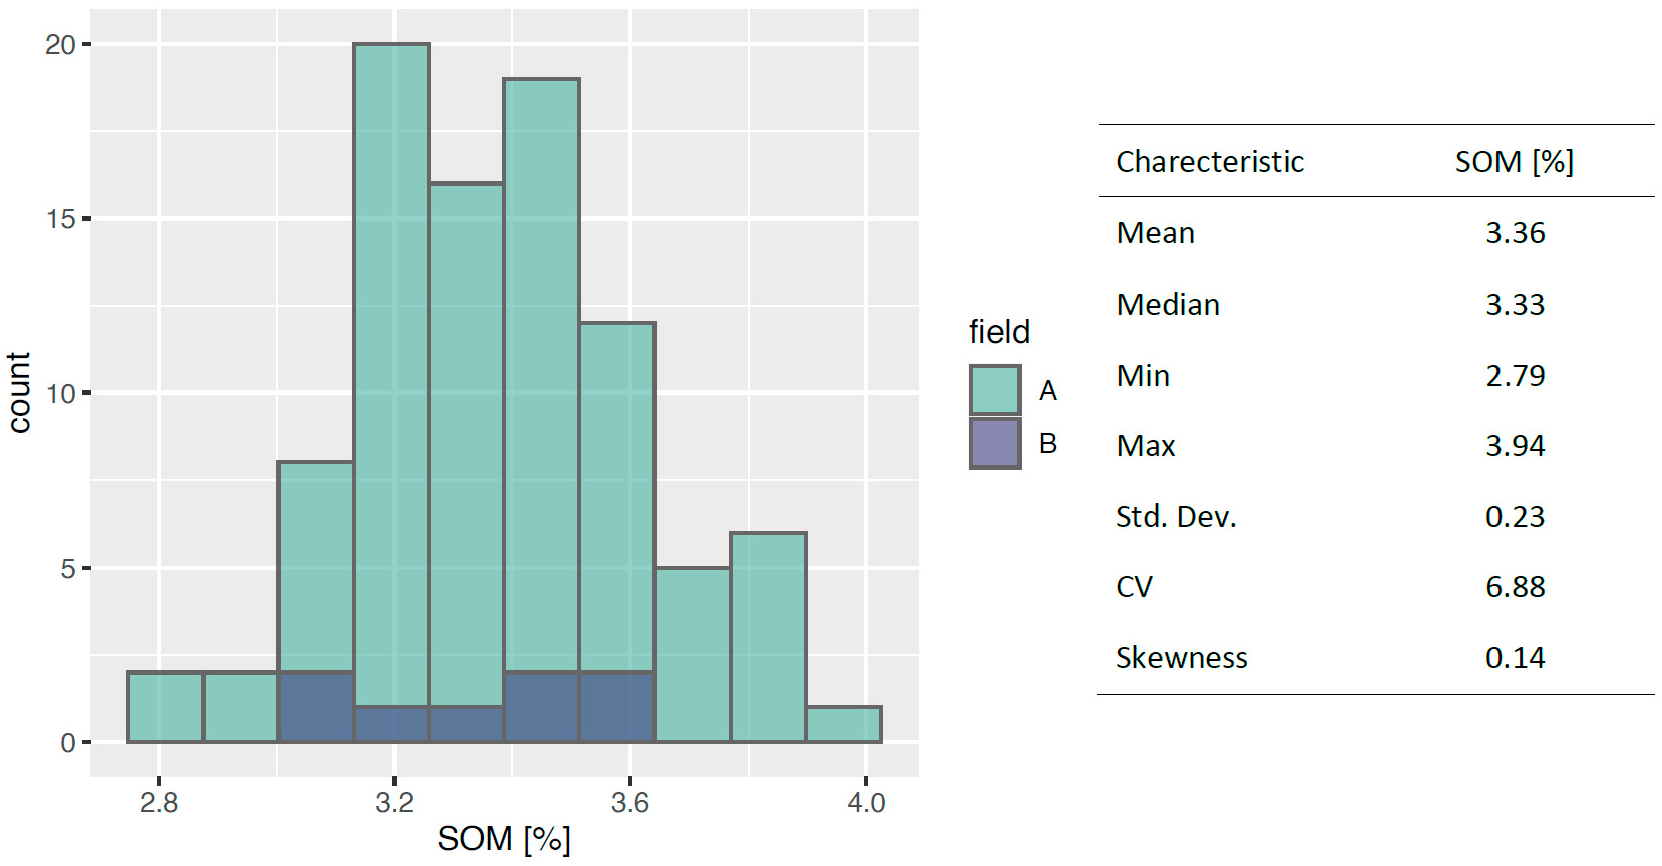Click the 'field' legend title
The image size is (1662, 866).
click(999, 332)
